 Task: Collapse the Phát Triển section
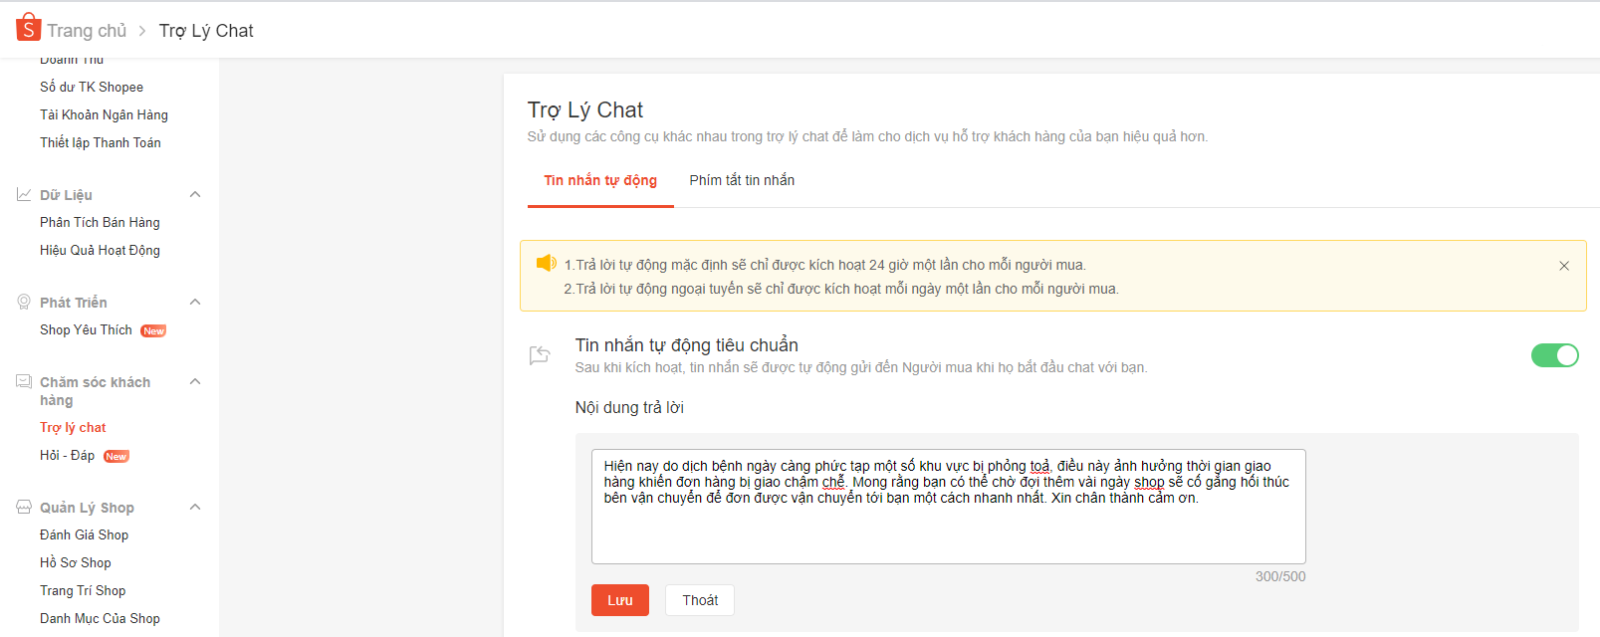pos(195,302)
